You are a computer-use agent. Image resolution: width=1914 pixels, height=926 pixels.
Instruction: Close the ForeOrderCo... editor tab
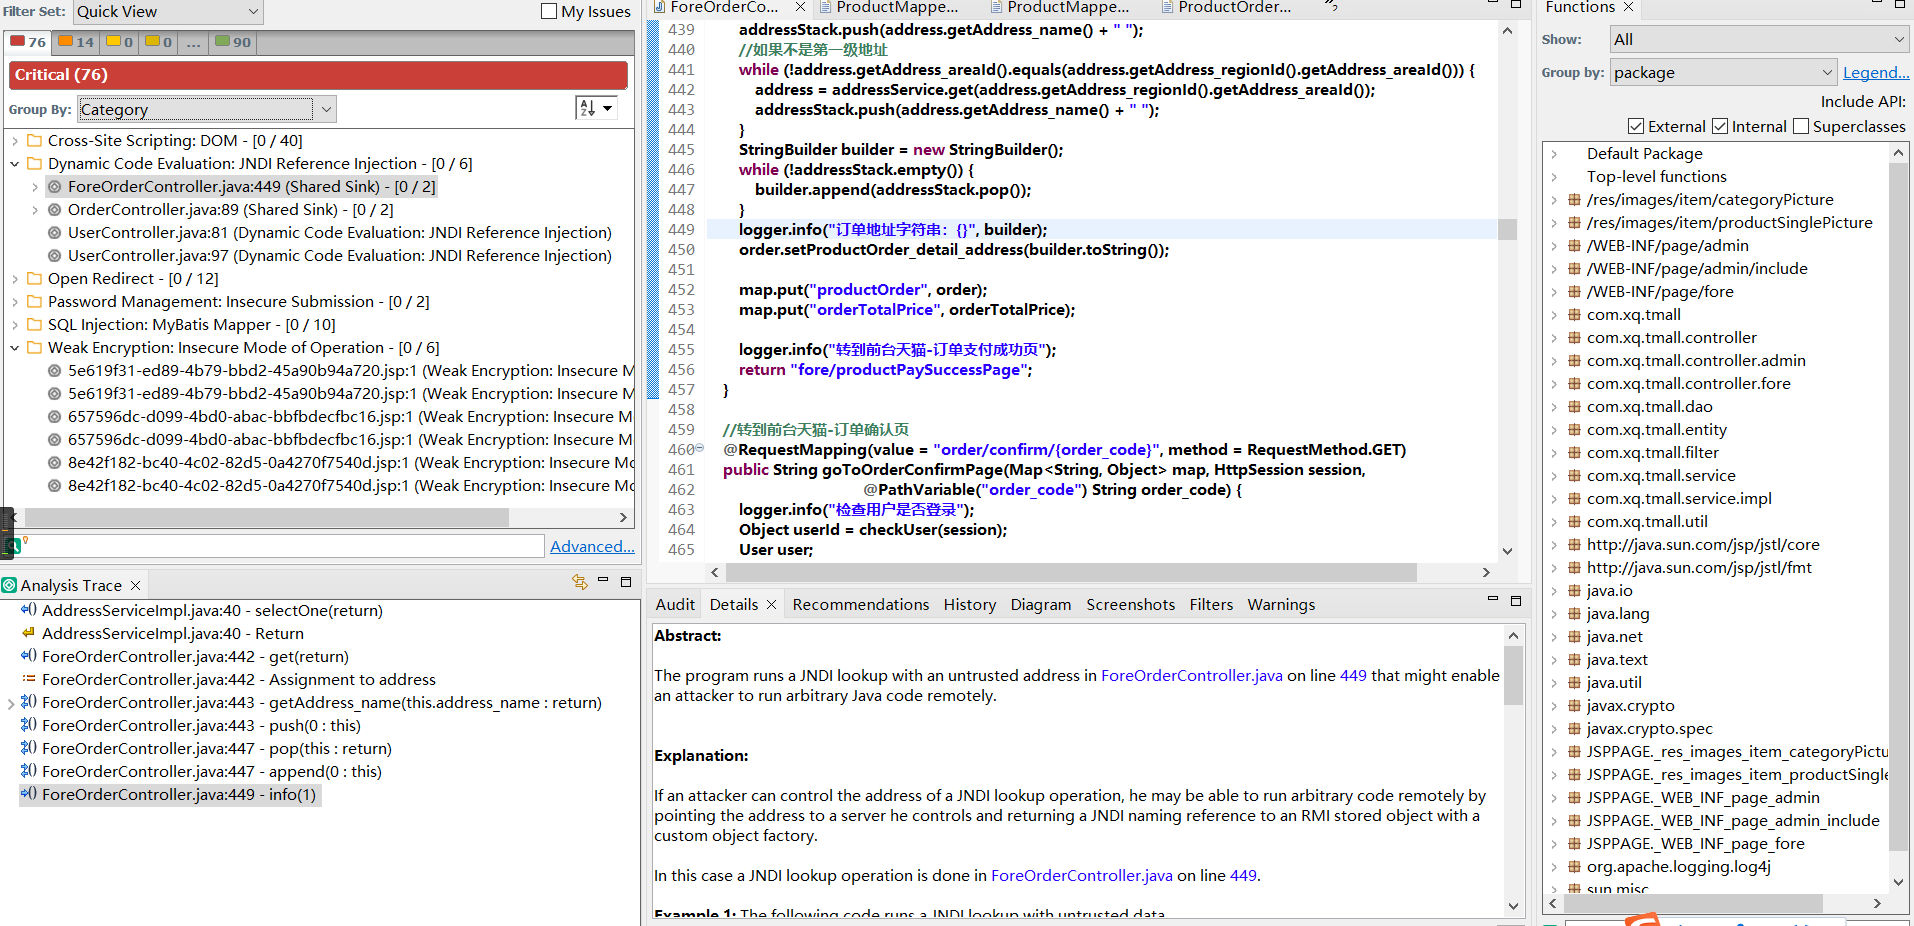tap(800, 7)
